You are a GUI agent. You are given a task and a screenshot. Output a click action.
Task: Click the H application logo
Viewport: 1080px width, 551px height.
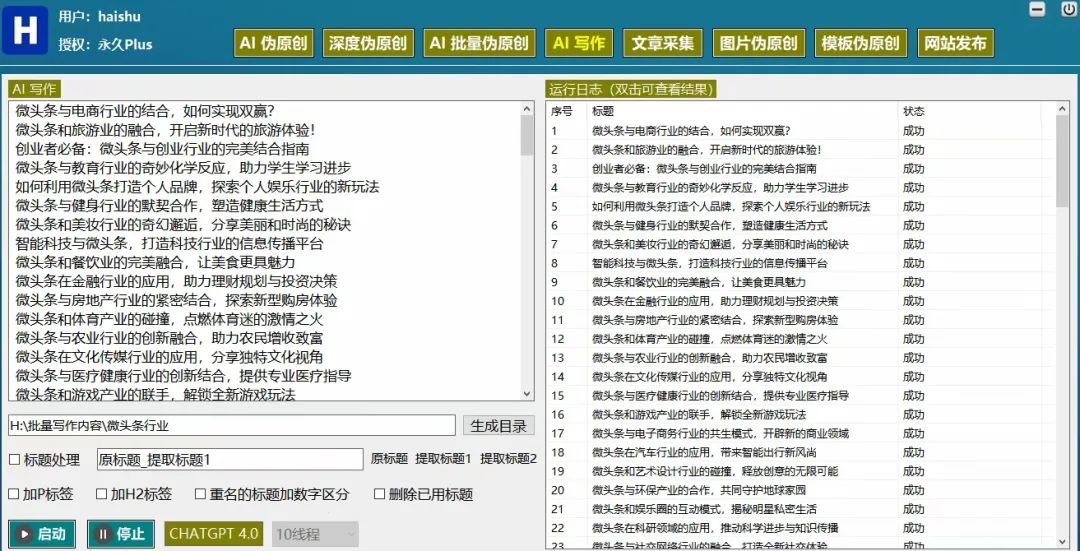(x=25, y=31)
